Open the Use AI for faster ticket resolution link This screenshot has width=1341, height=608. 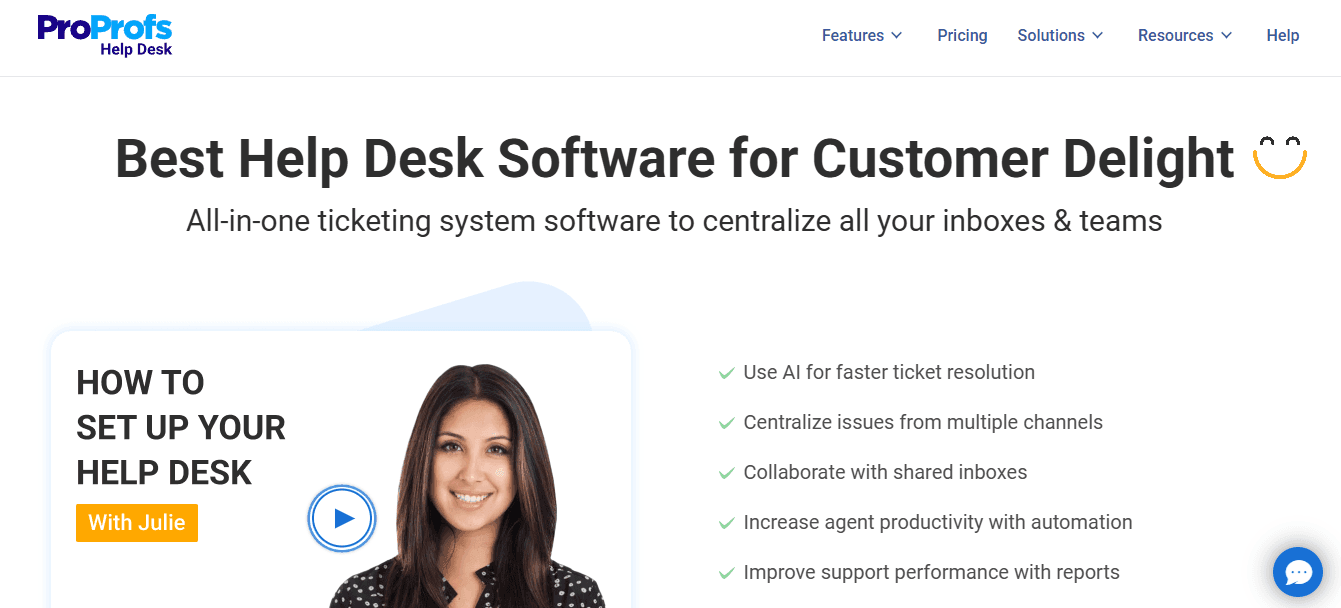tap(888, 372)
